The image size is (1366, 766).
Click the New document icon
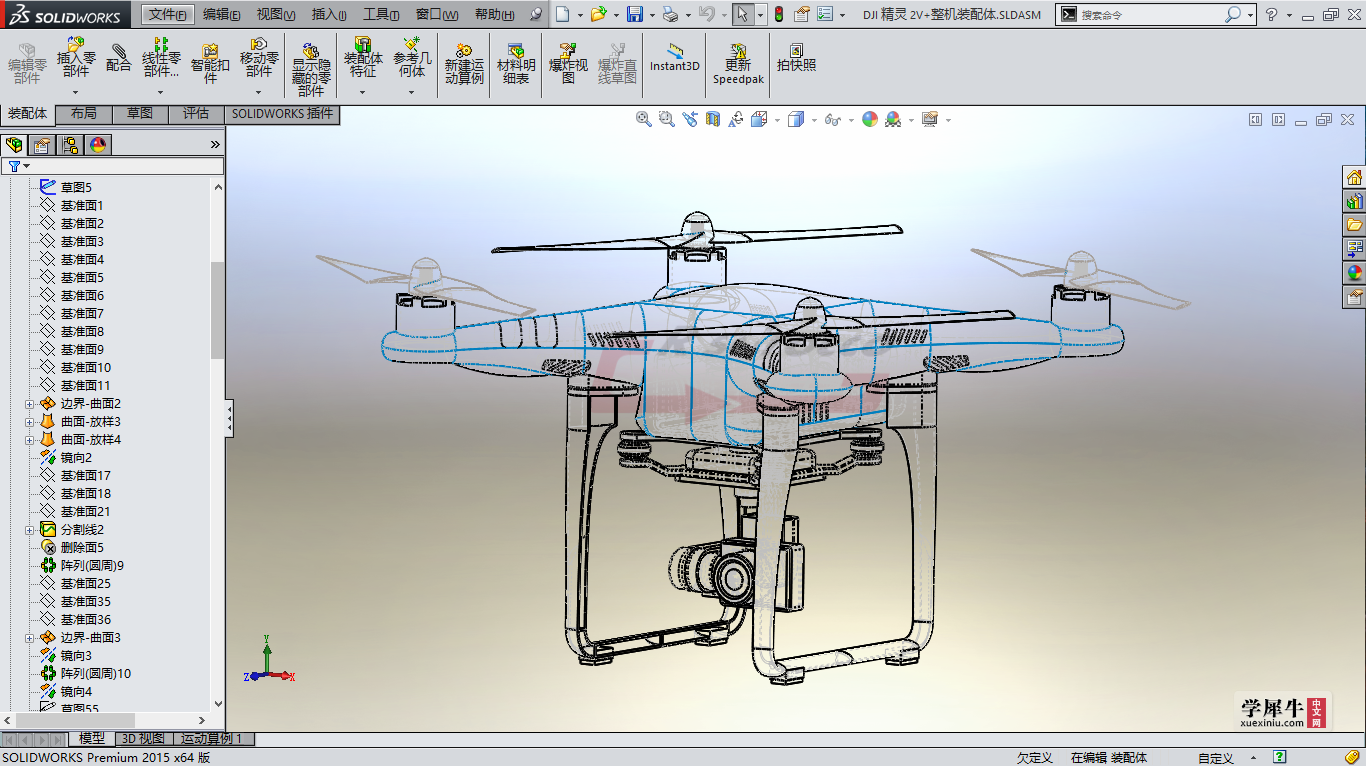pyautogui.click(x=563, y=14)
